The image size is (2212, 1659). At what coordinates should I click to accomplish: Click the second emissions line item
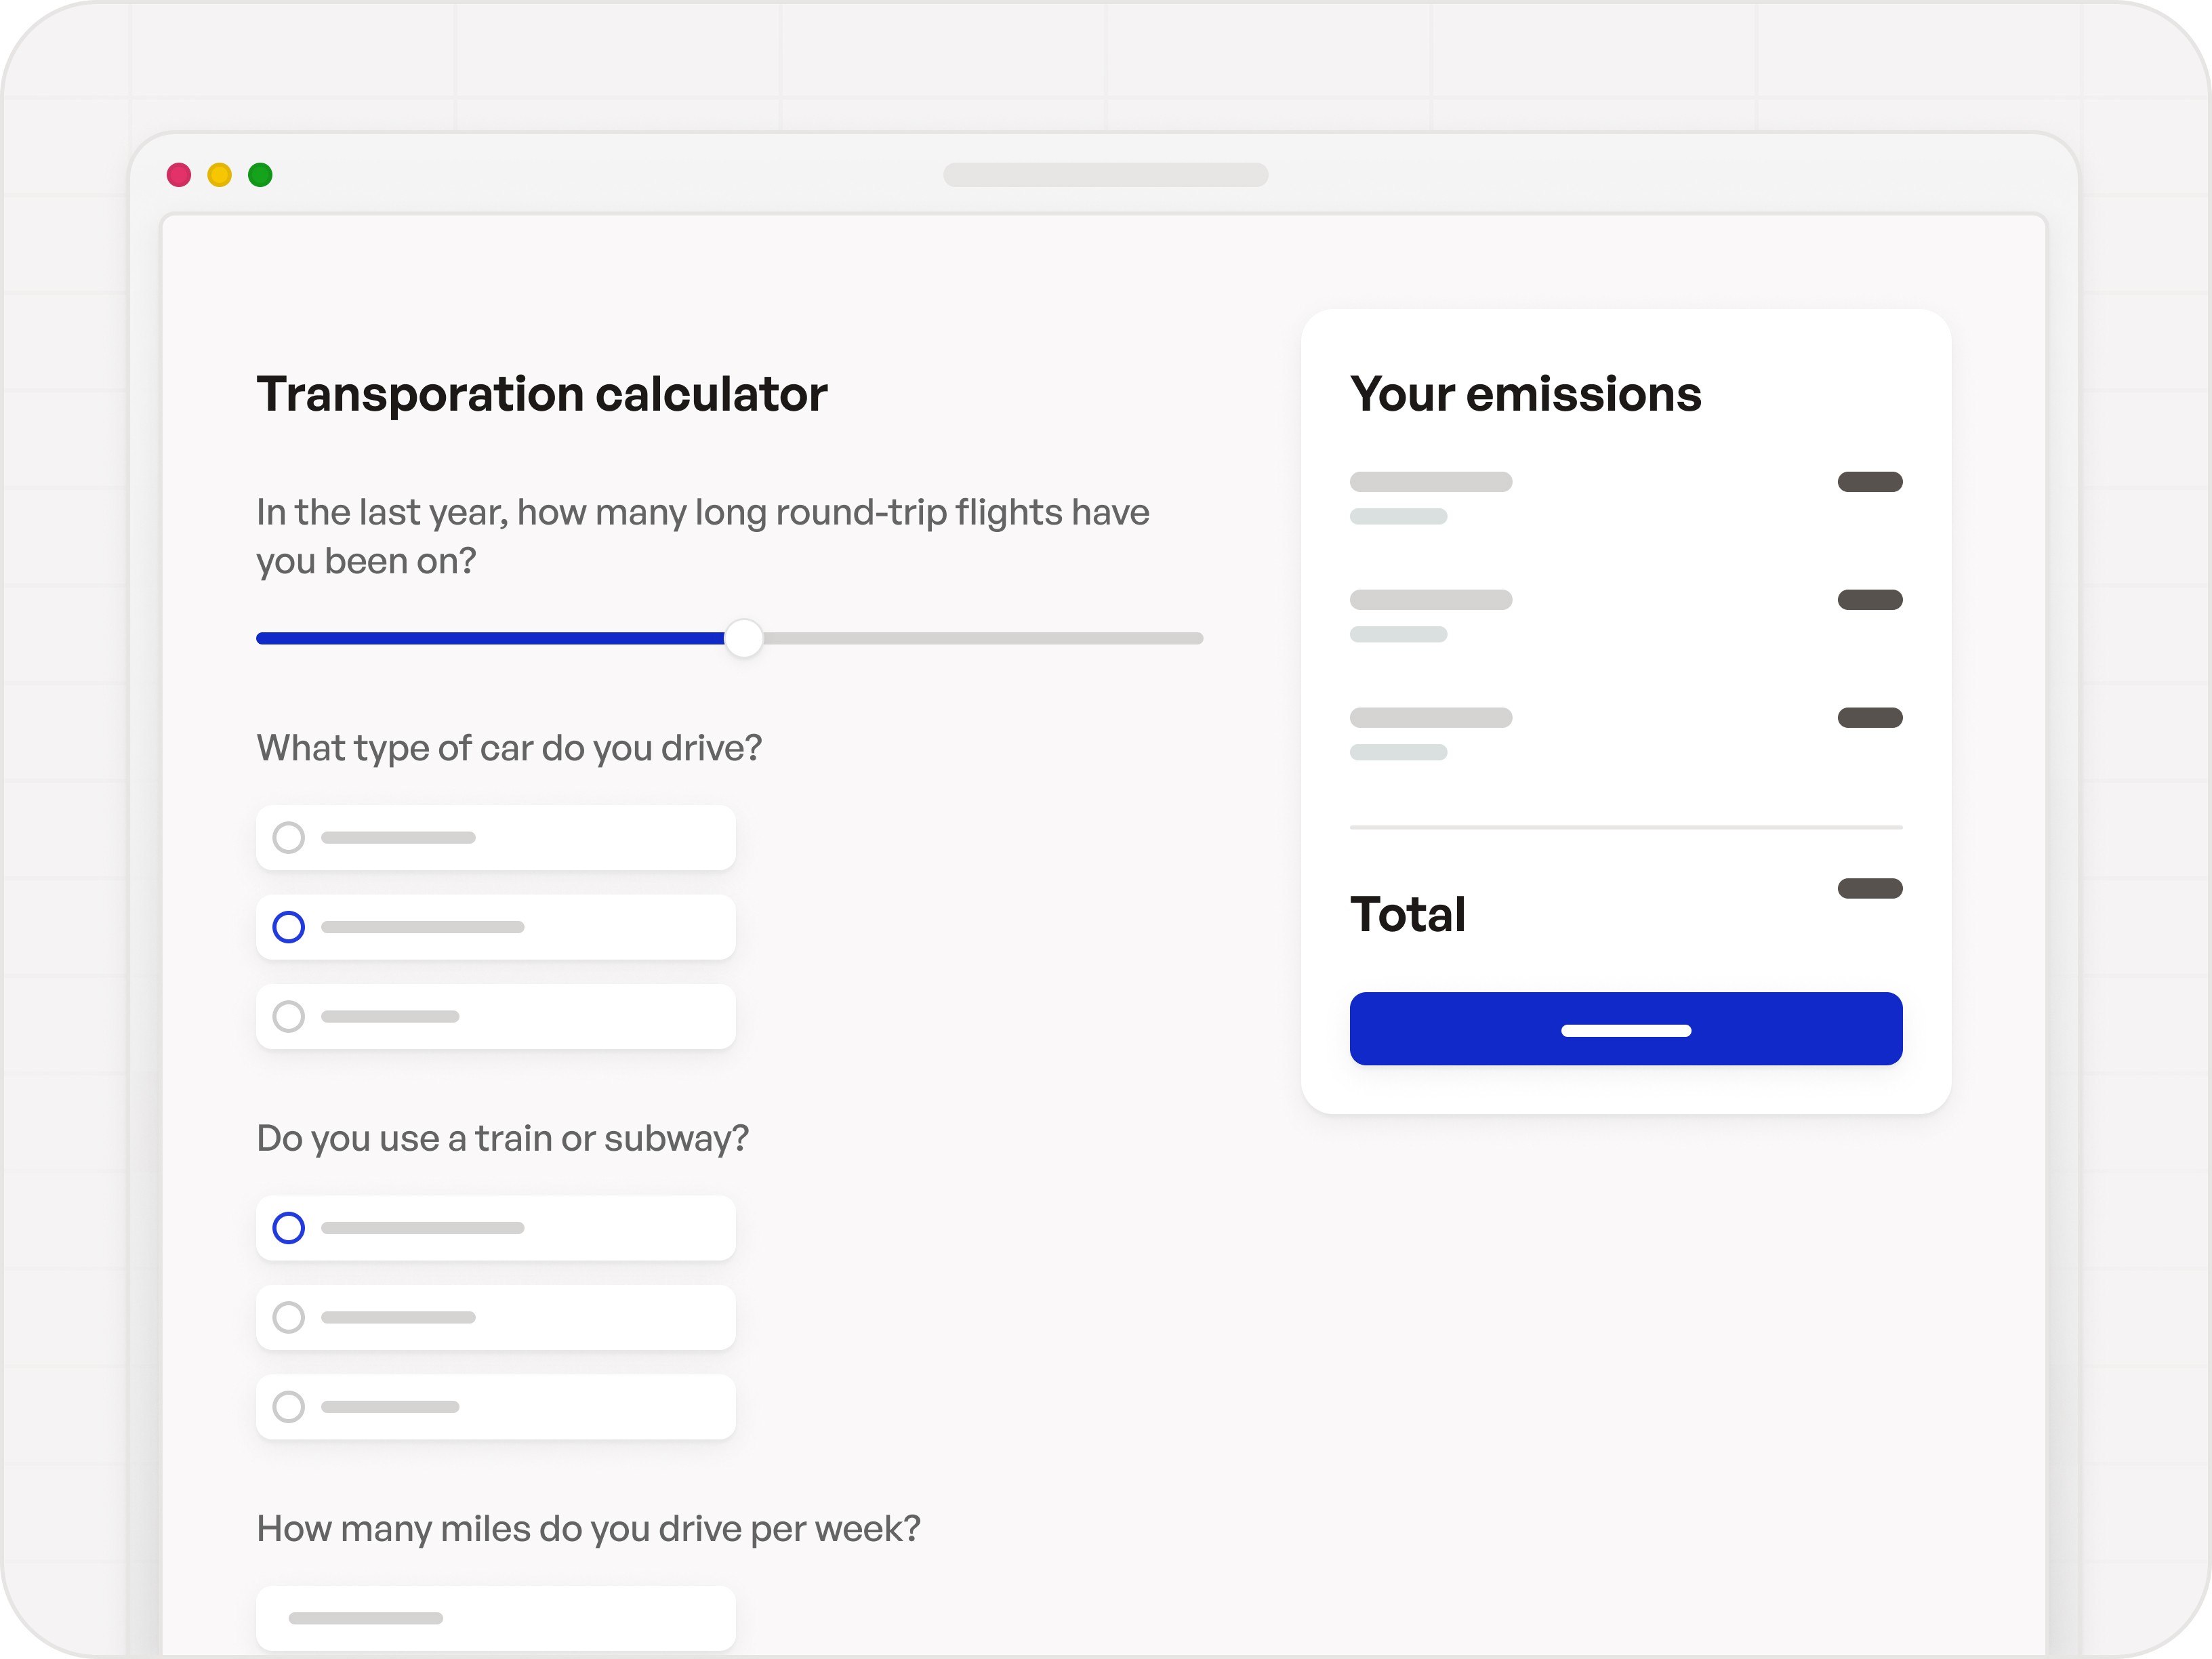pos(1431,599)
